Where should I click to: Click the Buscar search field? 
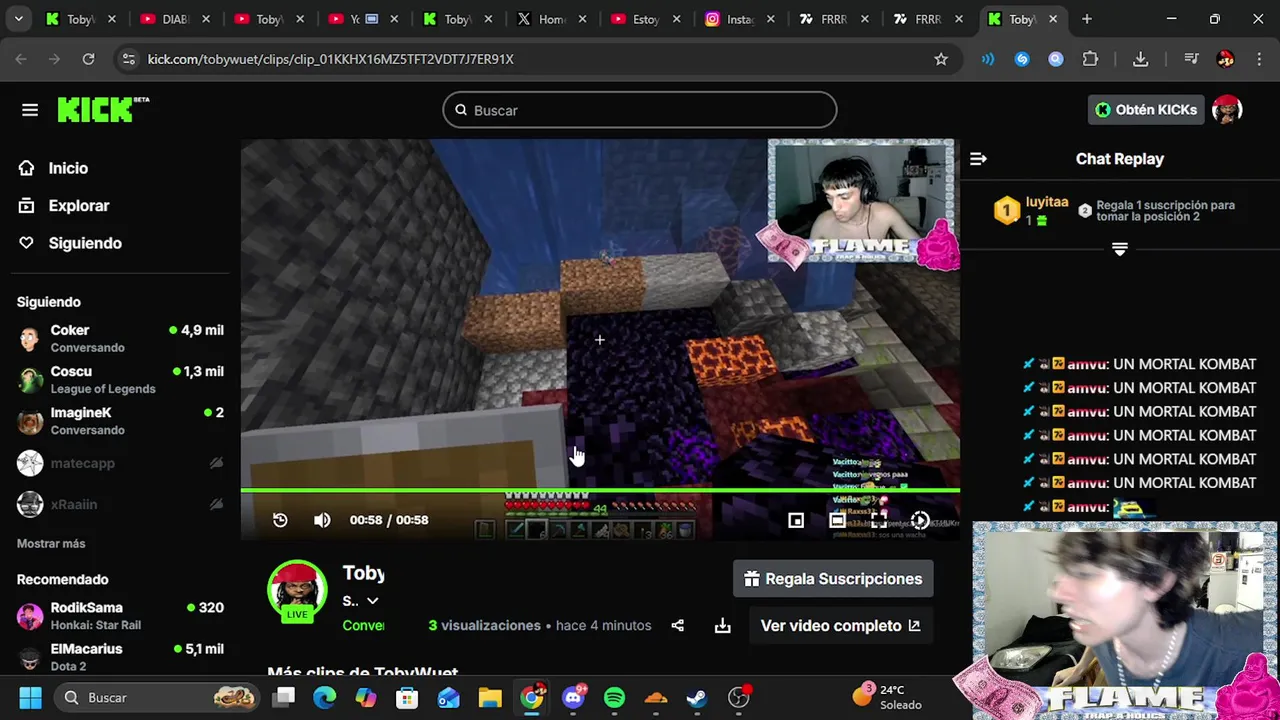tap(640, 110)
